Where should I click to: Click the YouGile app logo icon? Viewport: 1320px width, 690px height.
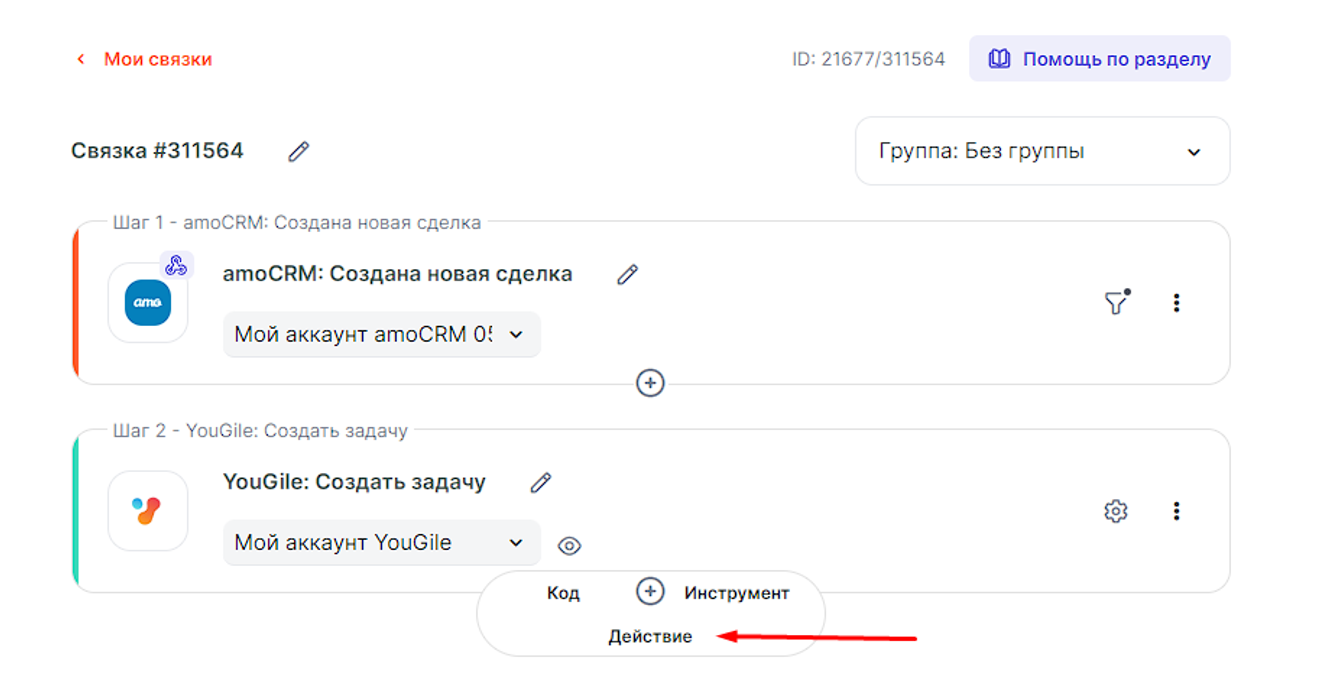[x=148, y=511]
